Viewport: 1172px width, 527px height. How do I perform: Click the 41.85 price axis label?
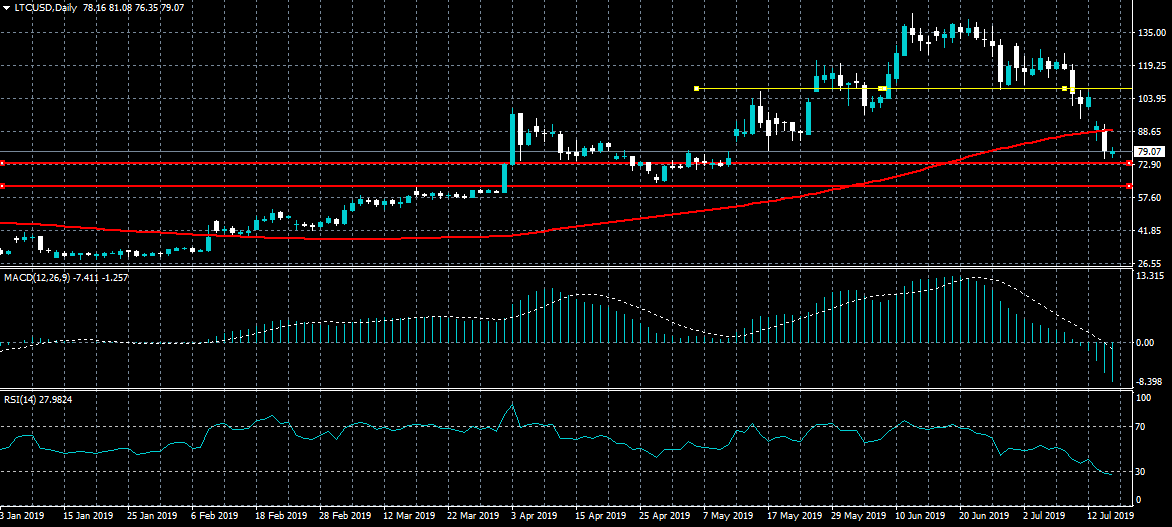[x=1149, y=230]
